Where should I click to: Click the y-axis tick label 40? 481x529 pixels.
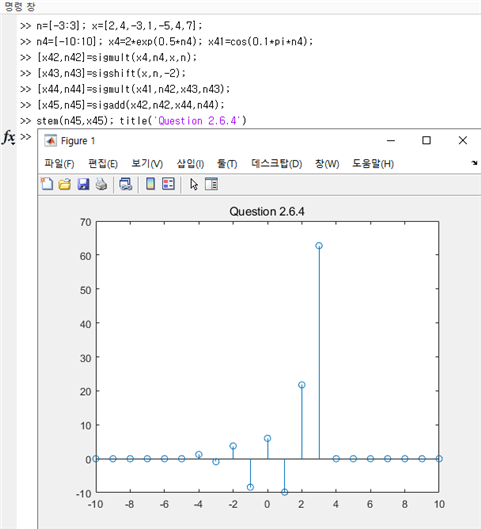[85, 324]
